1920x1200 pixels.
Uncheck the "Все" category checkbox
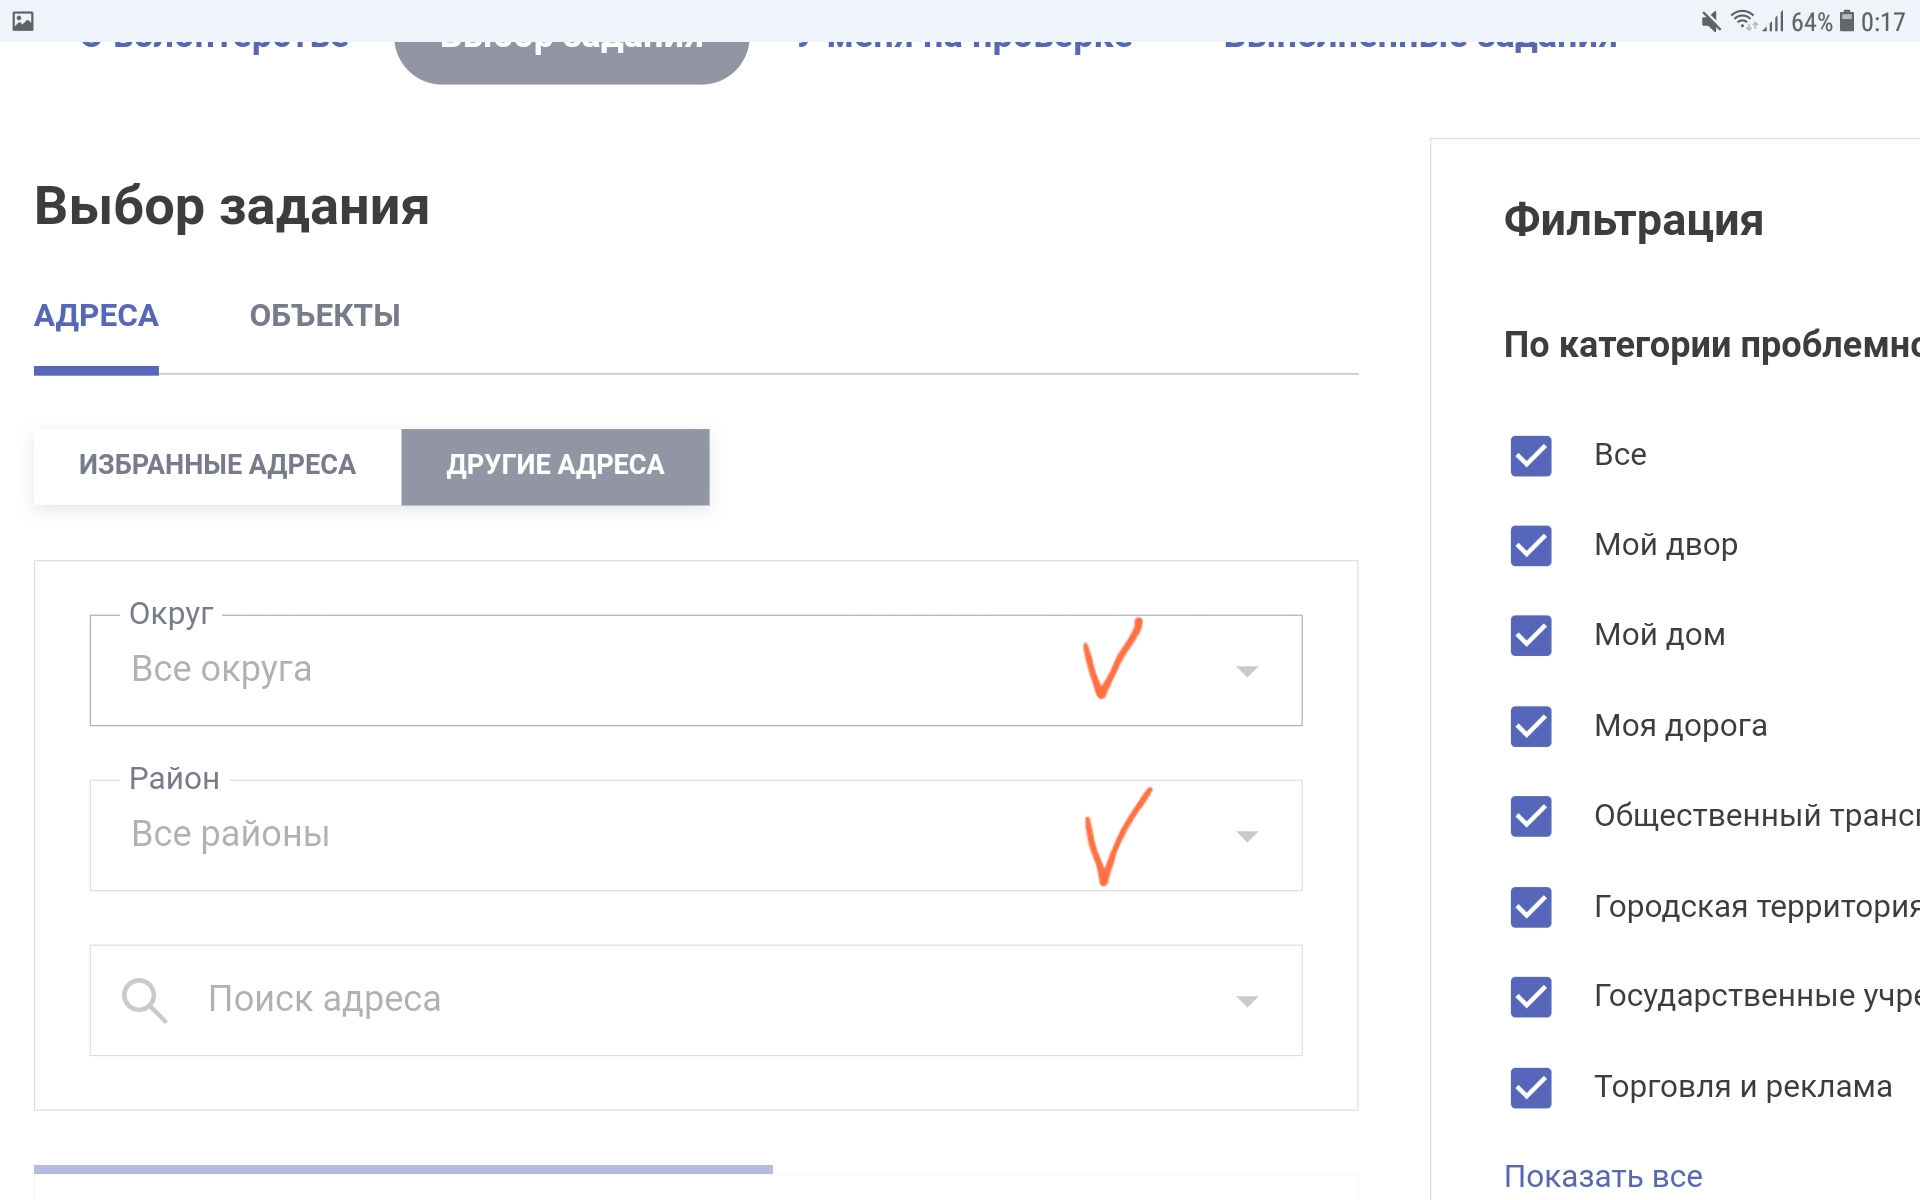[x=1531, y=456]
